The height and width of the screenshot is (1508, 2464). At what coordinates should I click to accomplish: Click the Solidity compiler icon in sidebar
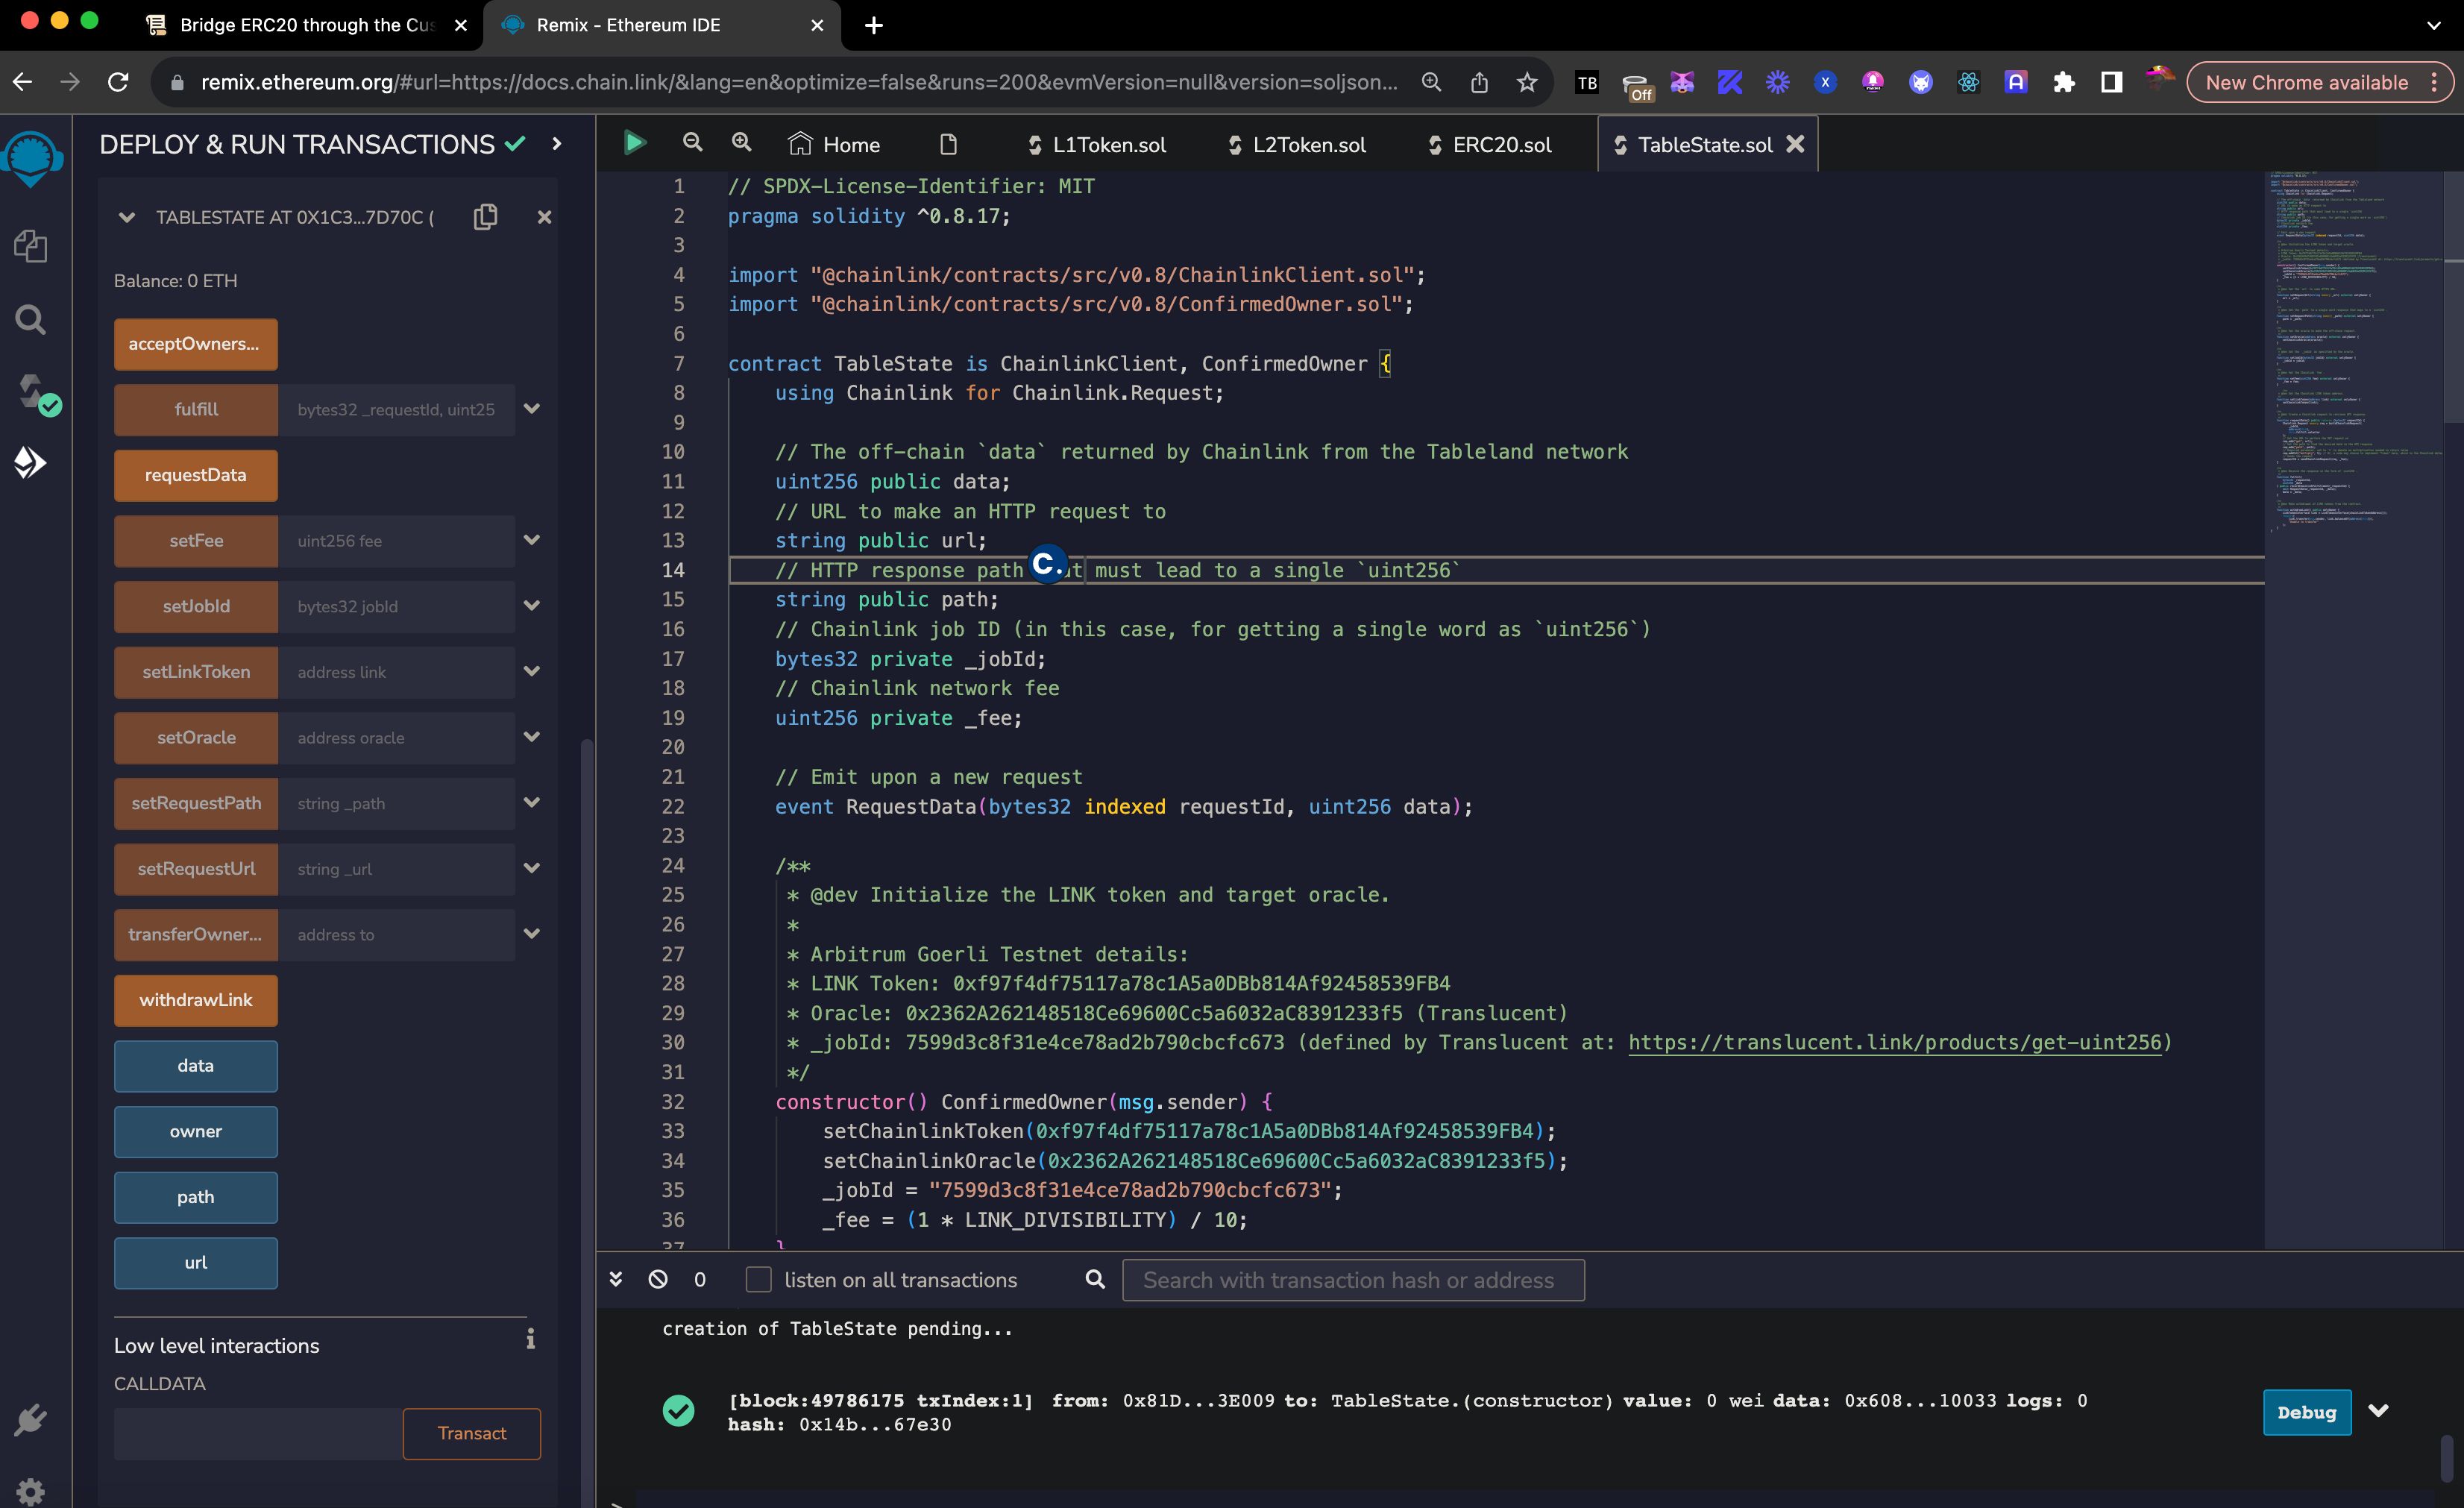click(x=30, y=391)
